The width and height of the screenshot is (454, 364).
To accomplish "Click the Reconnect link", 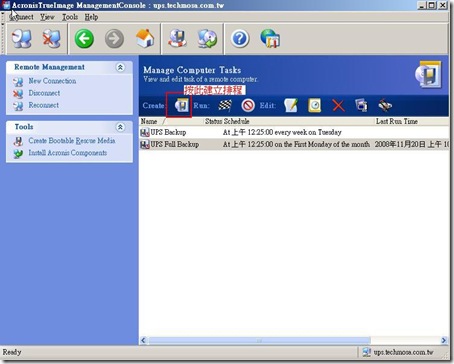I will click(44, 105).
